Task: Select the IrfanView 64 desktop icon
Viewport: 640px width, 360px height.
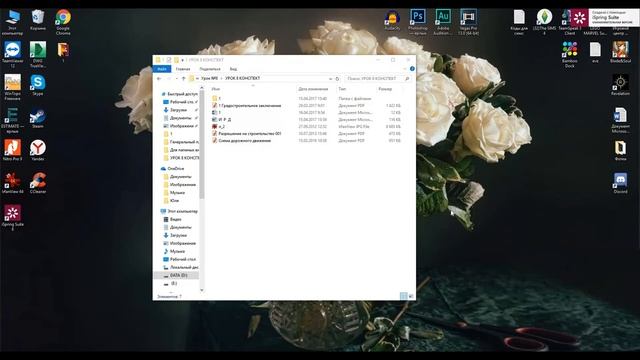Action: coord(13,183)
